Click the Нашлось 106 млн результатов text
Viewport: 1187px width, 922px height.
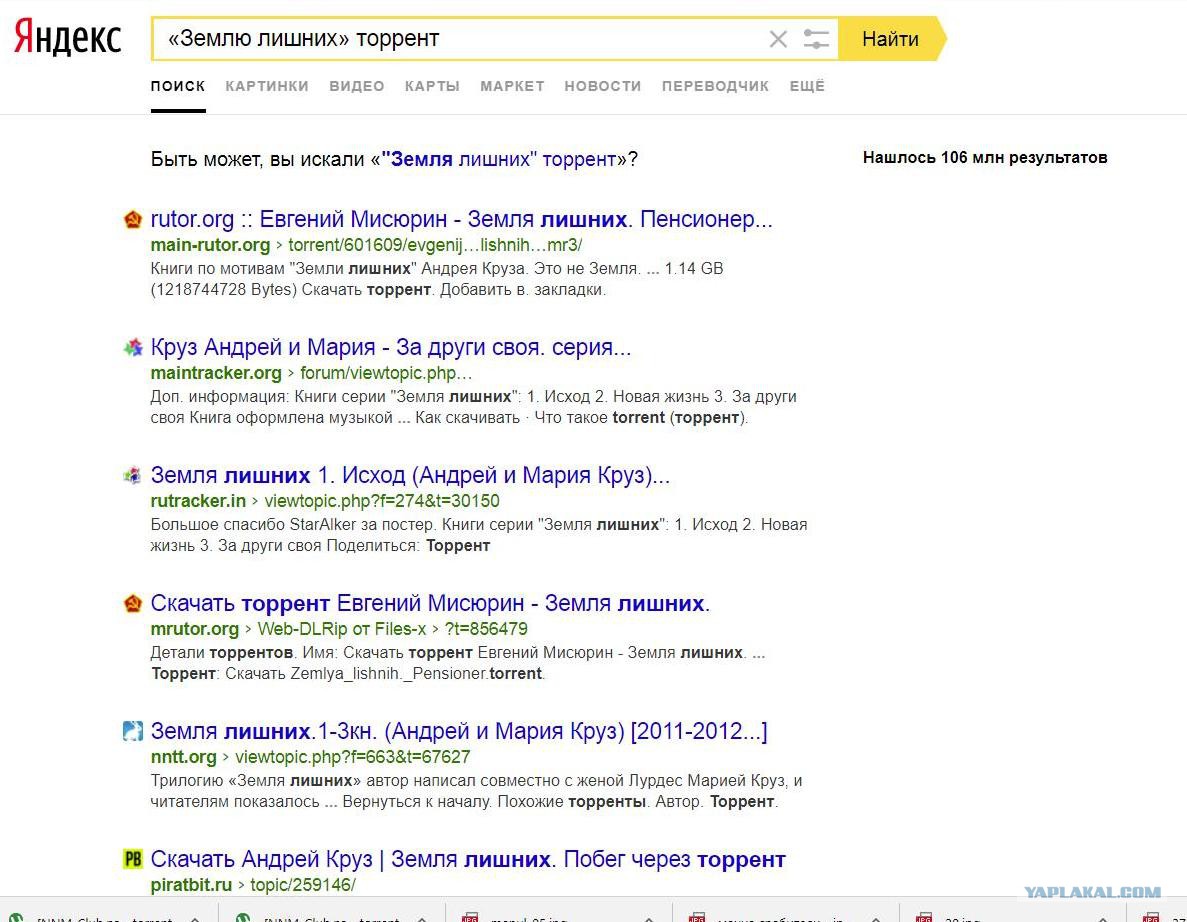tap(985, 157)
